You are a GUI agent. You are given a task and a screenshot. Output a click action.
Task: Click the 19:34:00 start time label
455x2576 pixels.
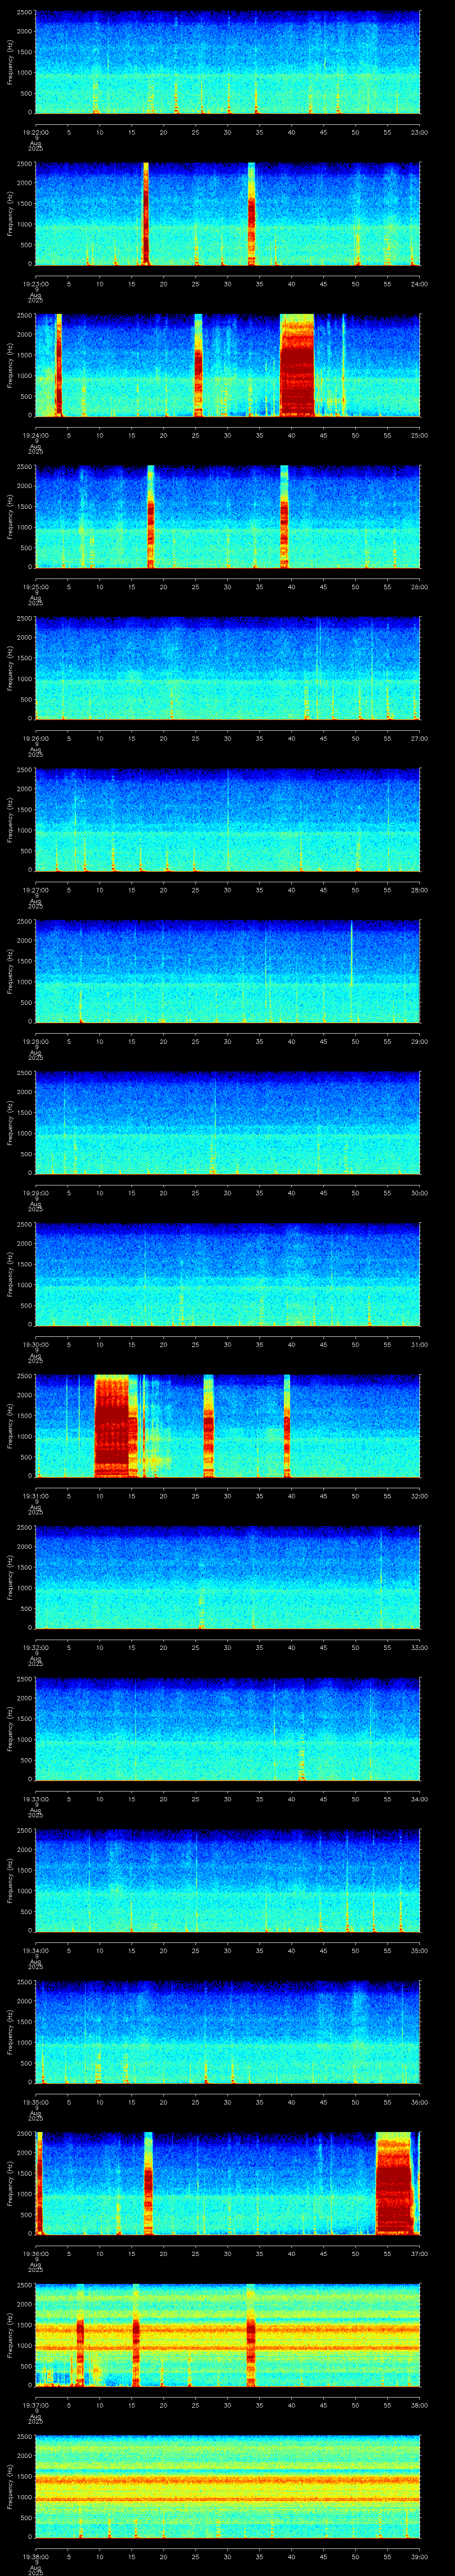(35, 1950)
